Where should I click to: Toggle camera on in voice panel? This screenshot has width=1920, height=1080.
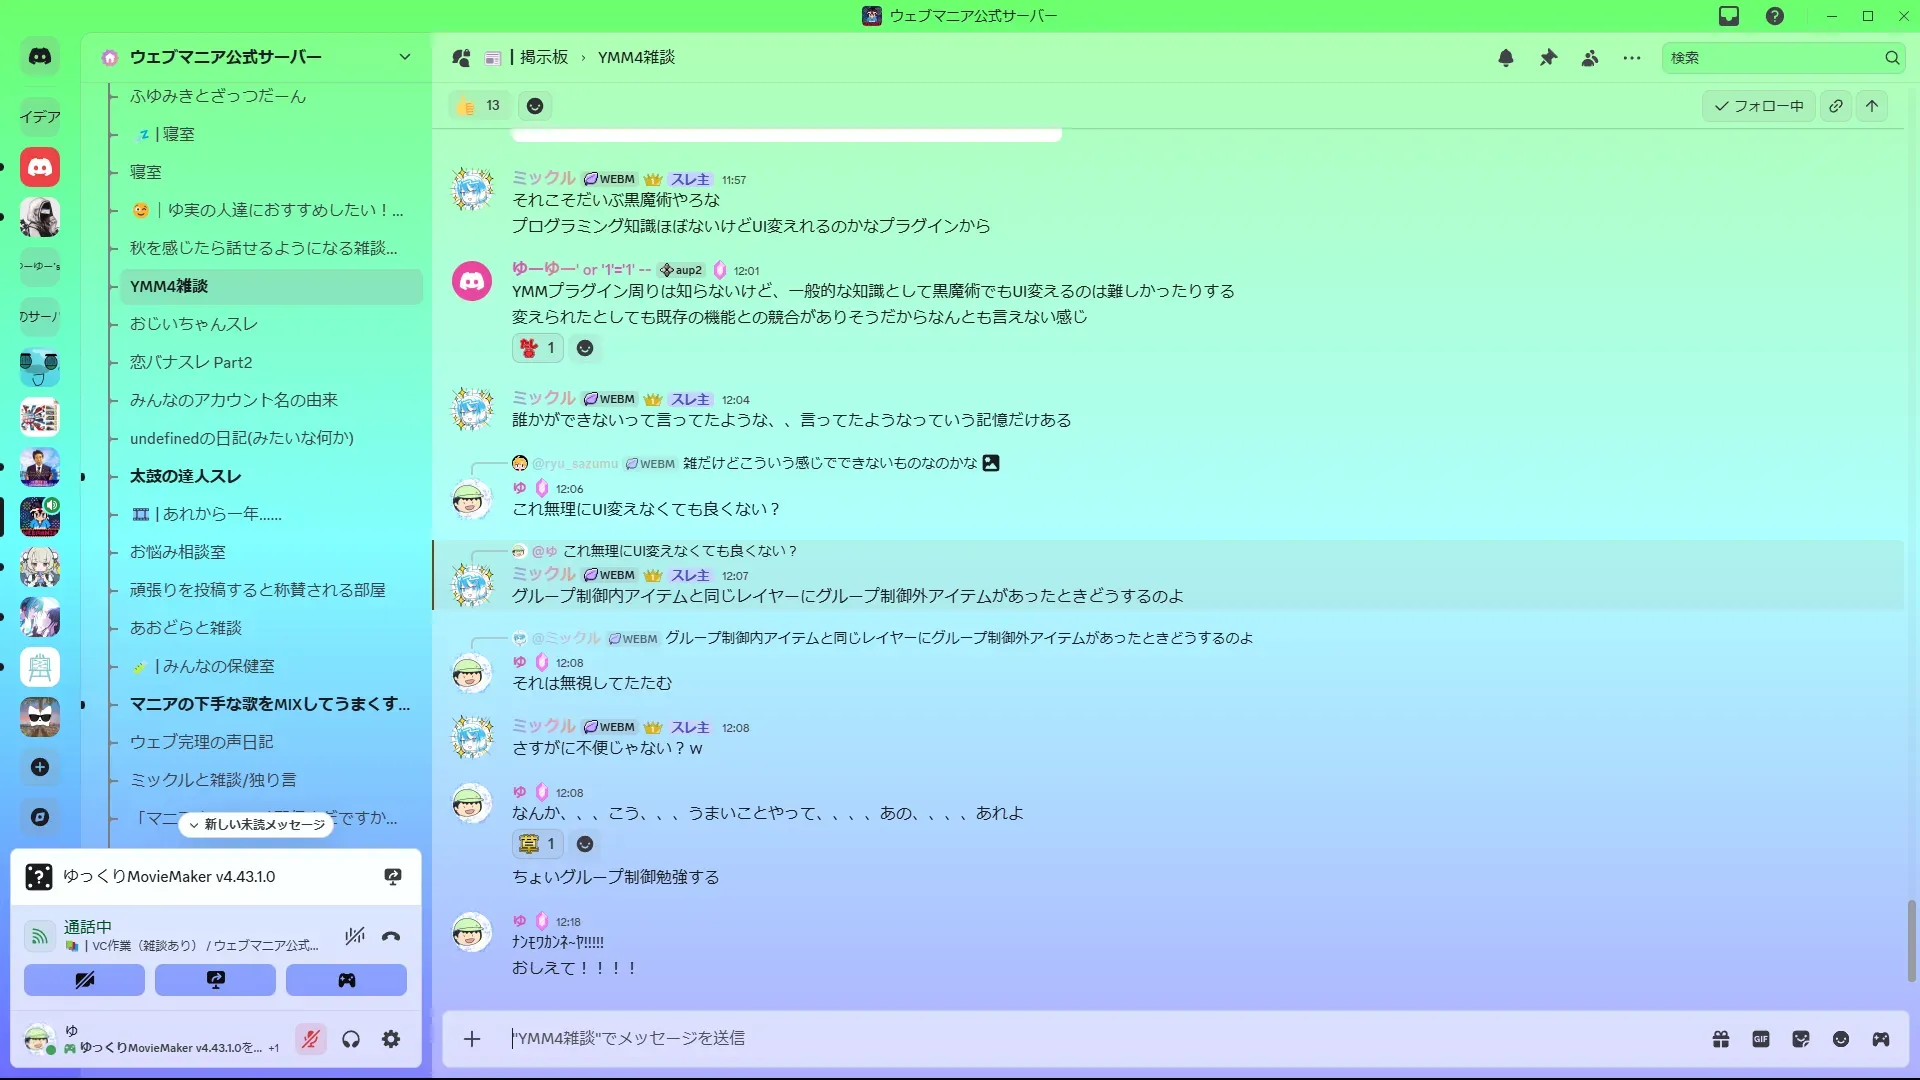[85, 980]
